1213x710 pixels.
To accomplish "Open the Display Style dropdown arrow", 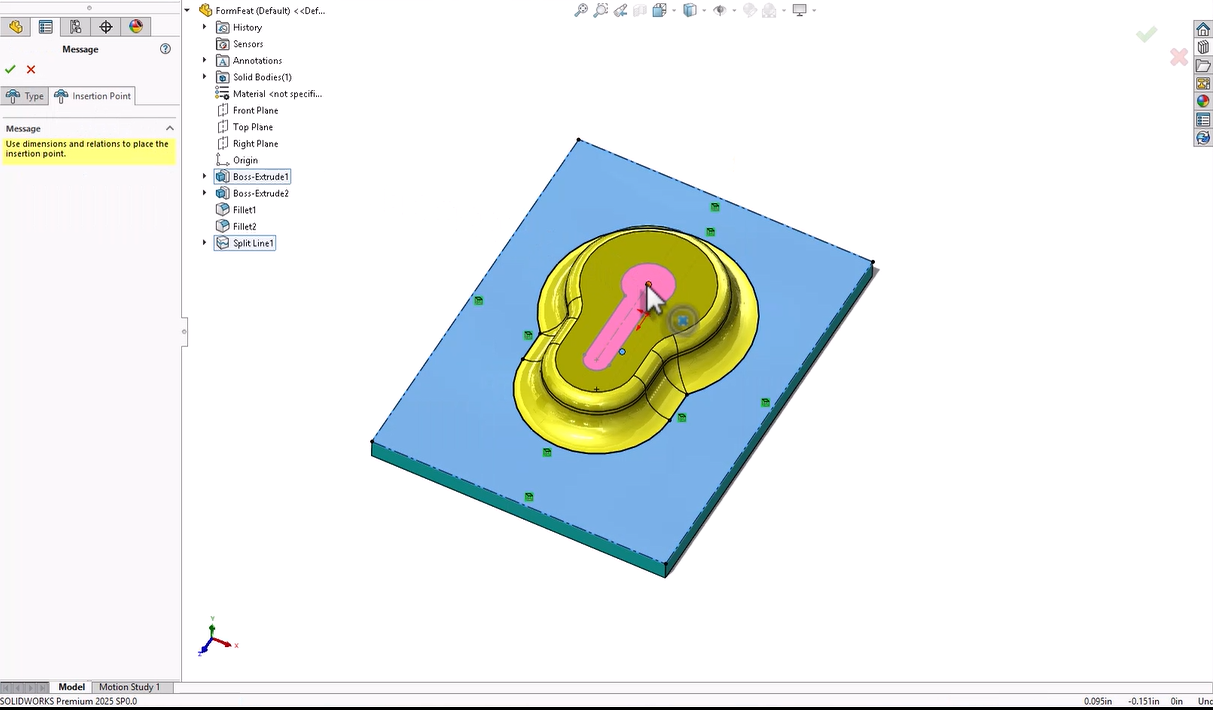I will 704,10.
